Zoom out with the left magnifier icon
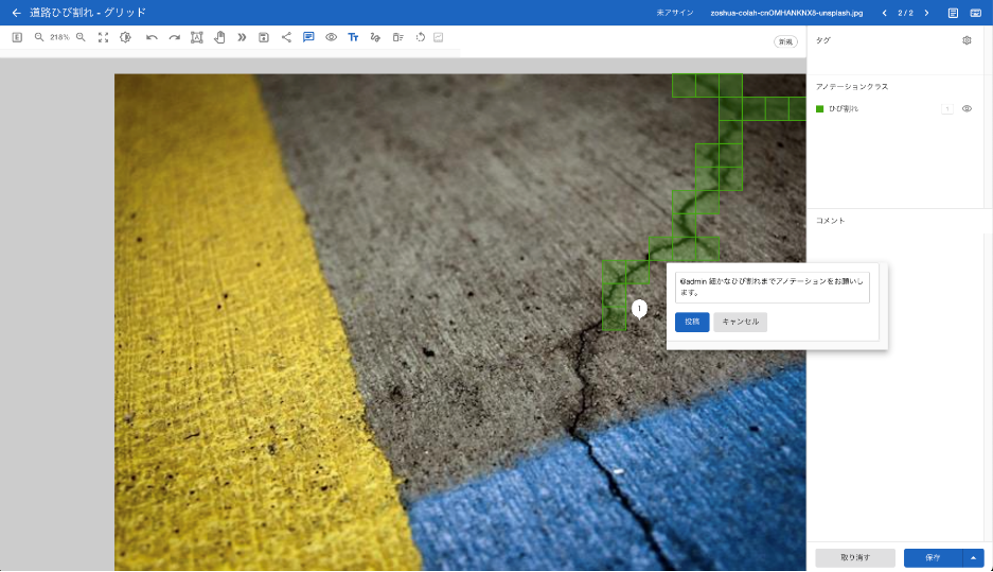993x572 pixels. [x=39, y=37]
